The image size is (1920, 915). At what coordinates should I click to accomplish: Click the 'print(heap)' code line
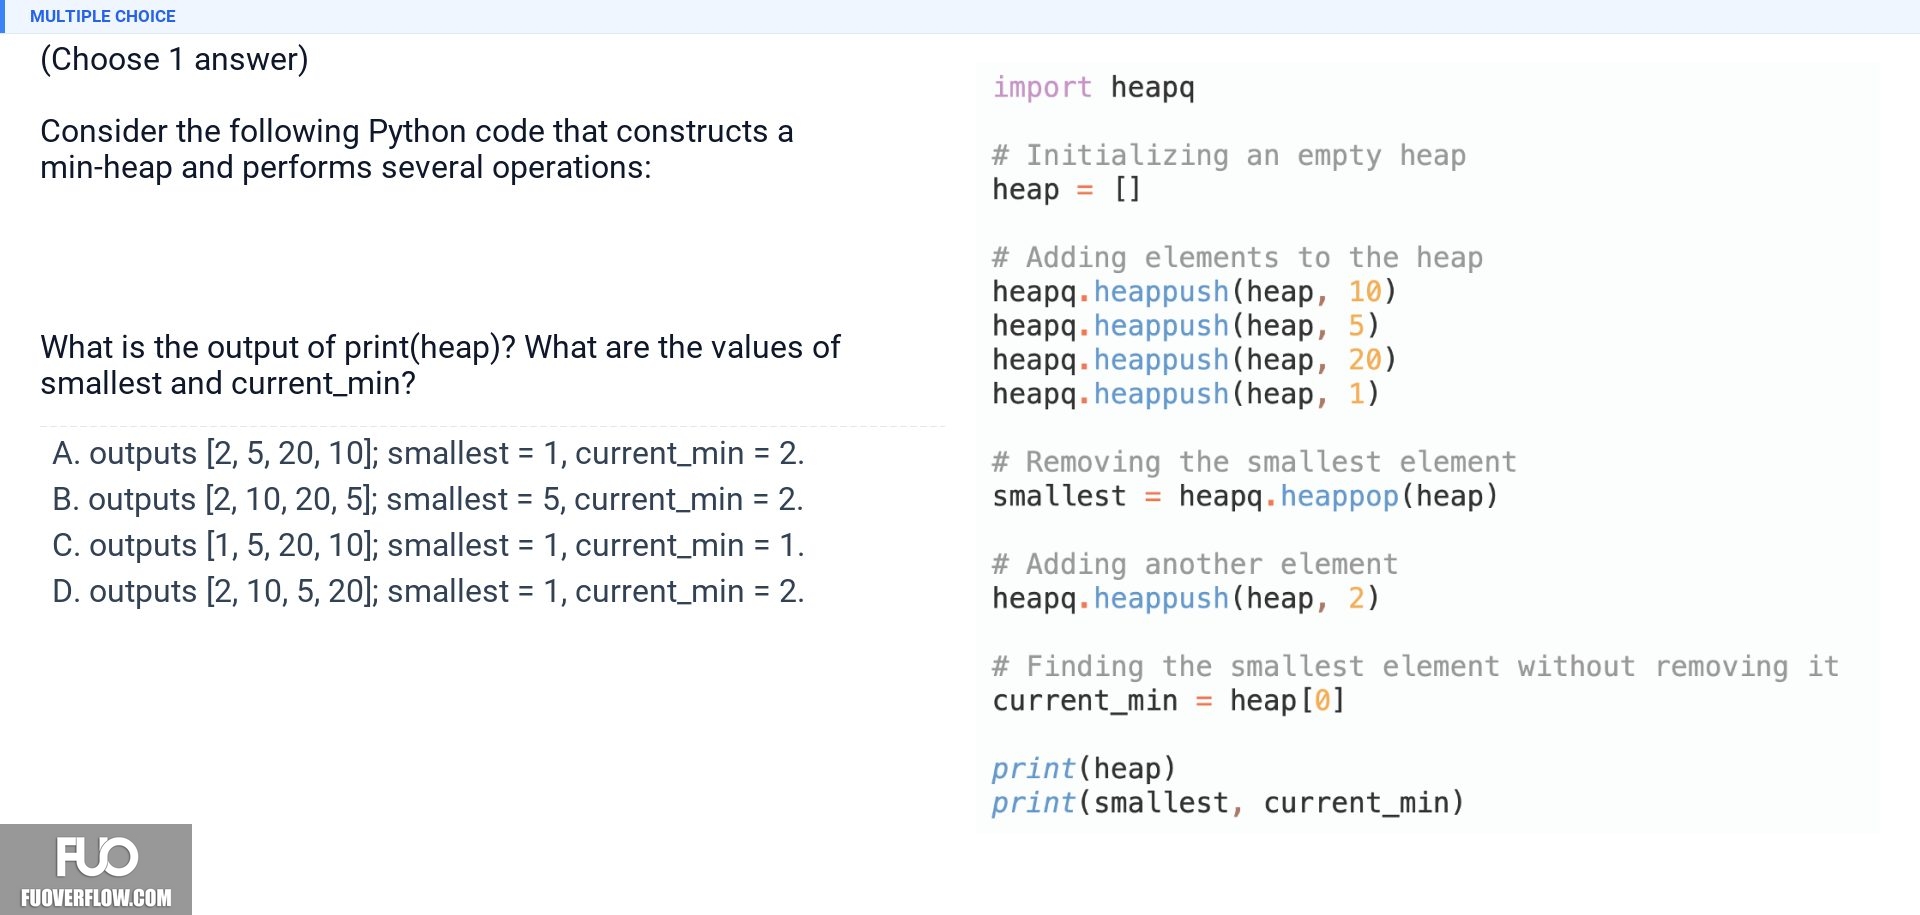(x=1084, y=768)
